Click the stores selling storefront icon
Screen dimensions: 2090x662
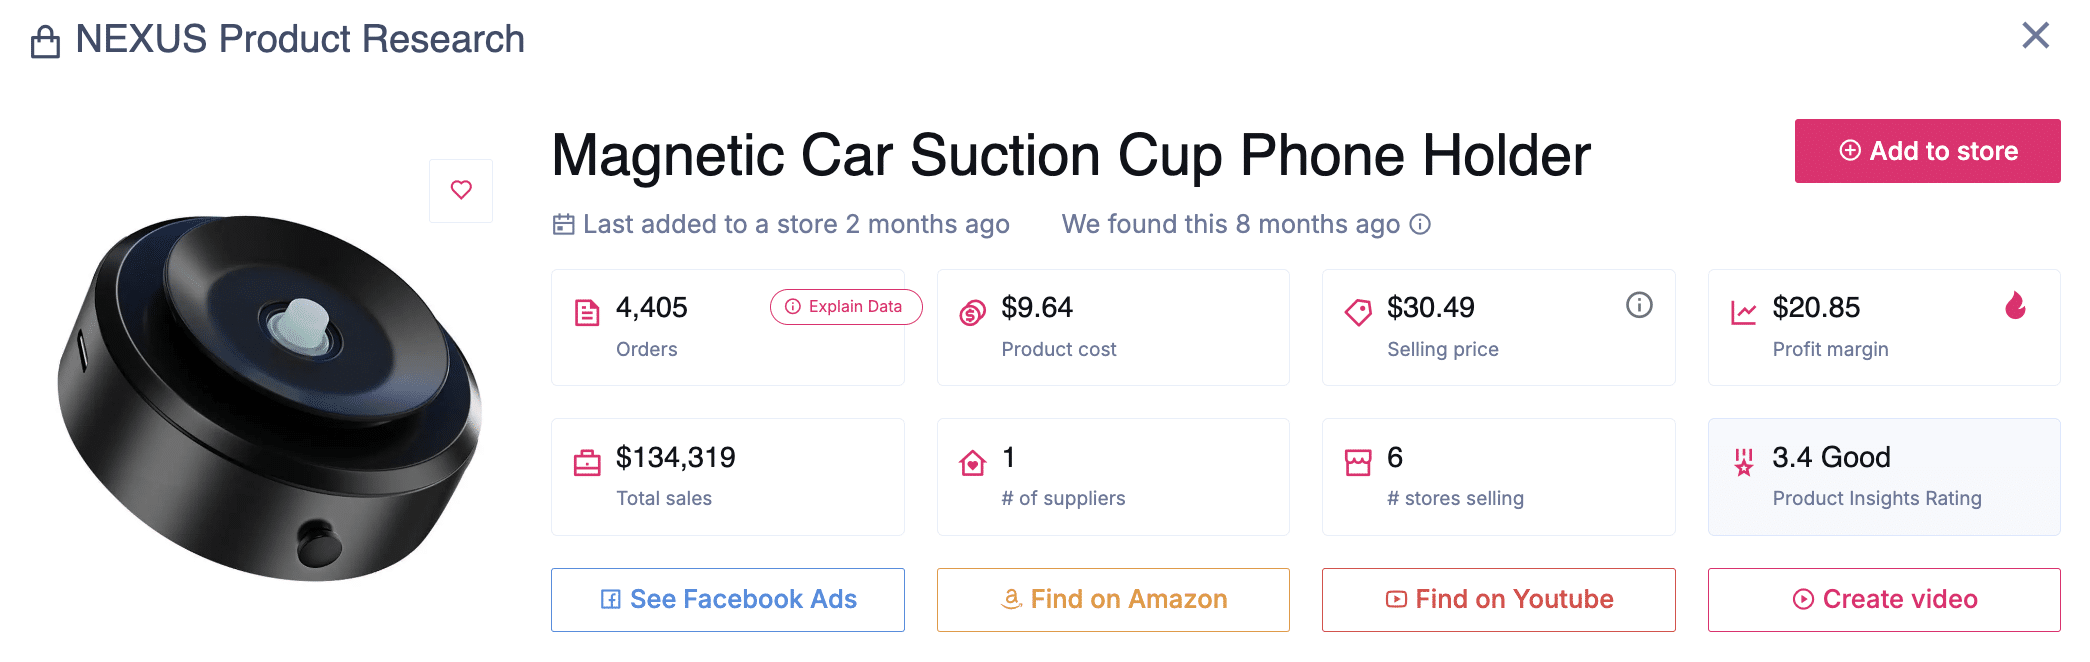1358,463
